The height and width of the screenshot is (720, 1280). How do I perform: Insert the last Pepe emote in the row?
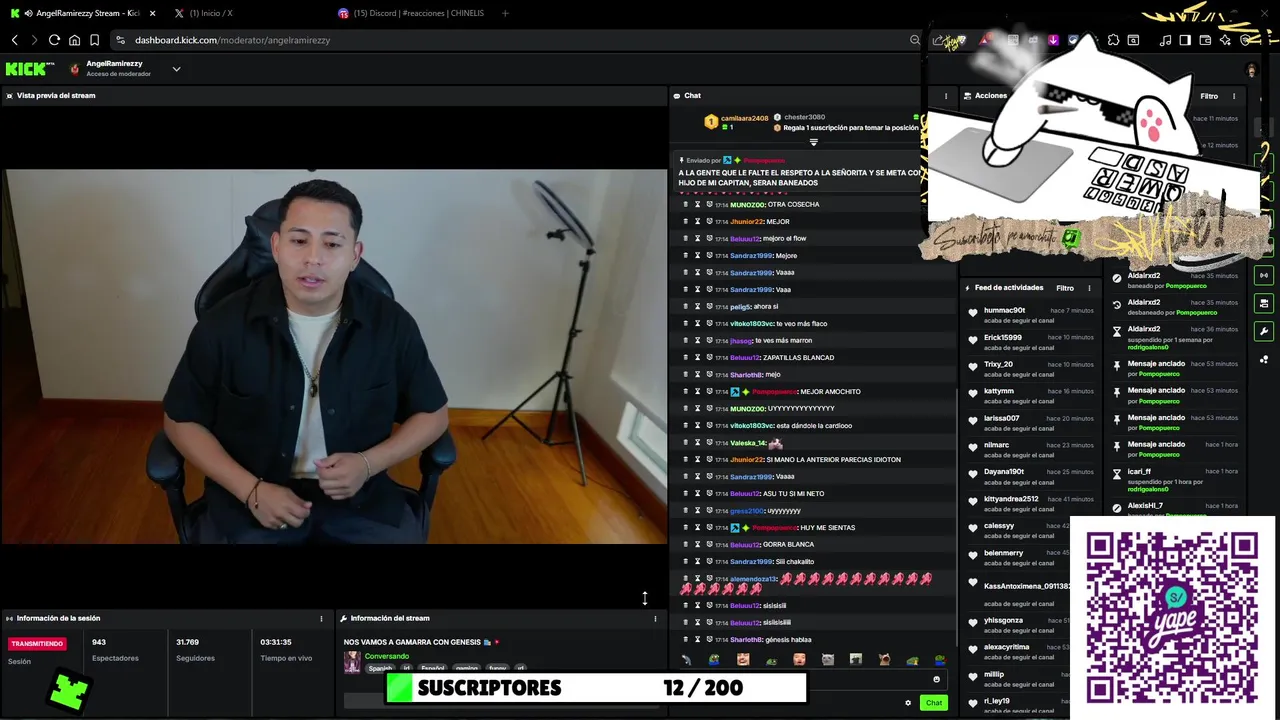tap(940, 660)
